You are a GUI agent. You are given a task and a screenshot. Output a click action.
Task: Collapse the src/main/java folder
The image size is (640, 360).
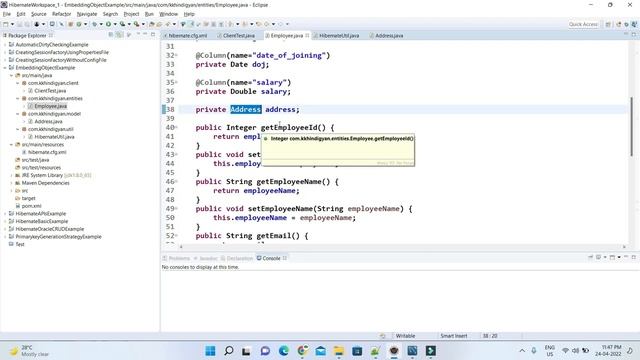11,76
